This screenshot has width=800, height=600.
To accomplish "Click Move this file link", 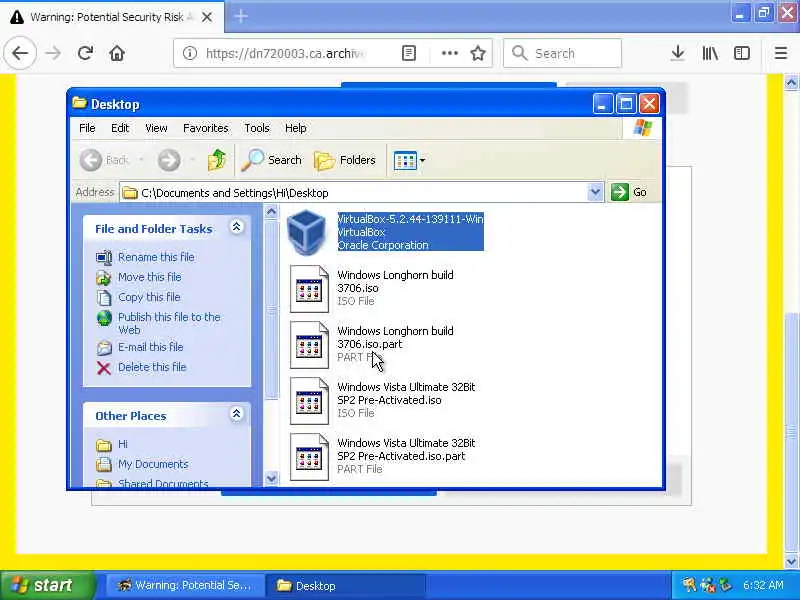I will coord(149,277).
